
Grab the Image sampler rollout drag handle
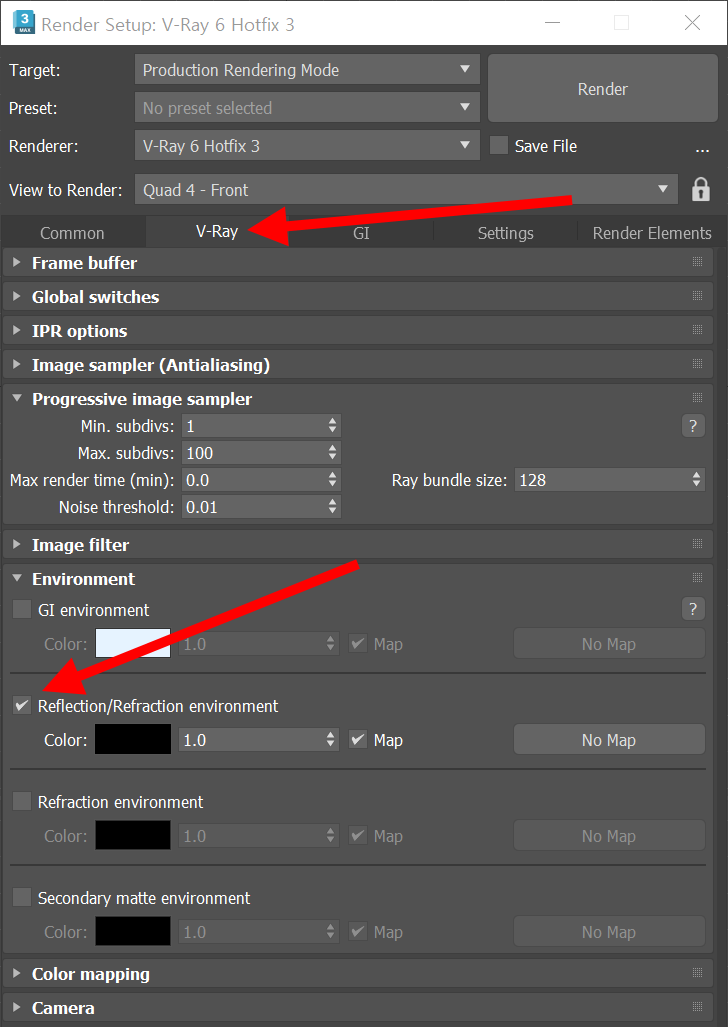click(697, 364)
